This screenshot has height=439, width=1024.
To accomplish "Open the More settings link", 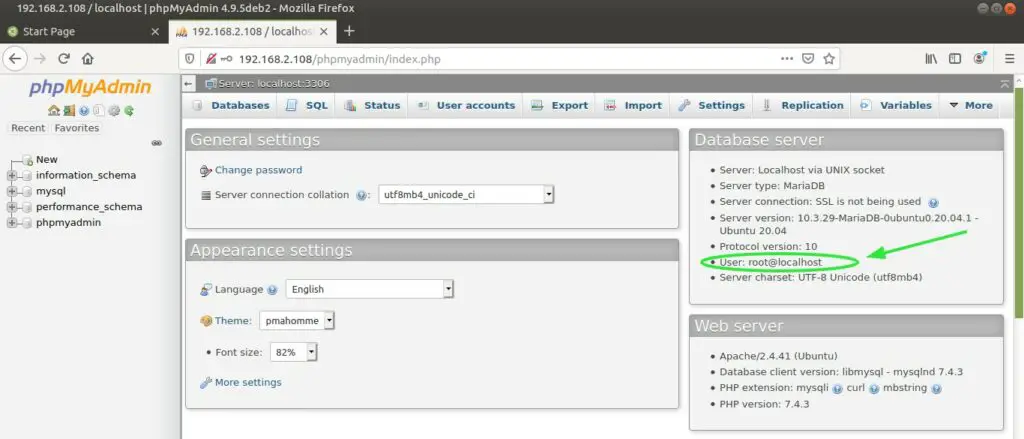I will tap(247, 382).
